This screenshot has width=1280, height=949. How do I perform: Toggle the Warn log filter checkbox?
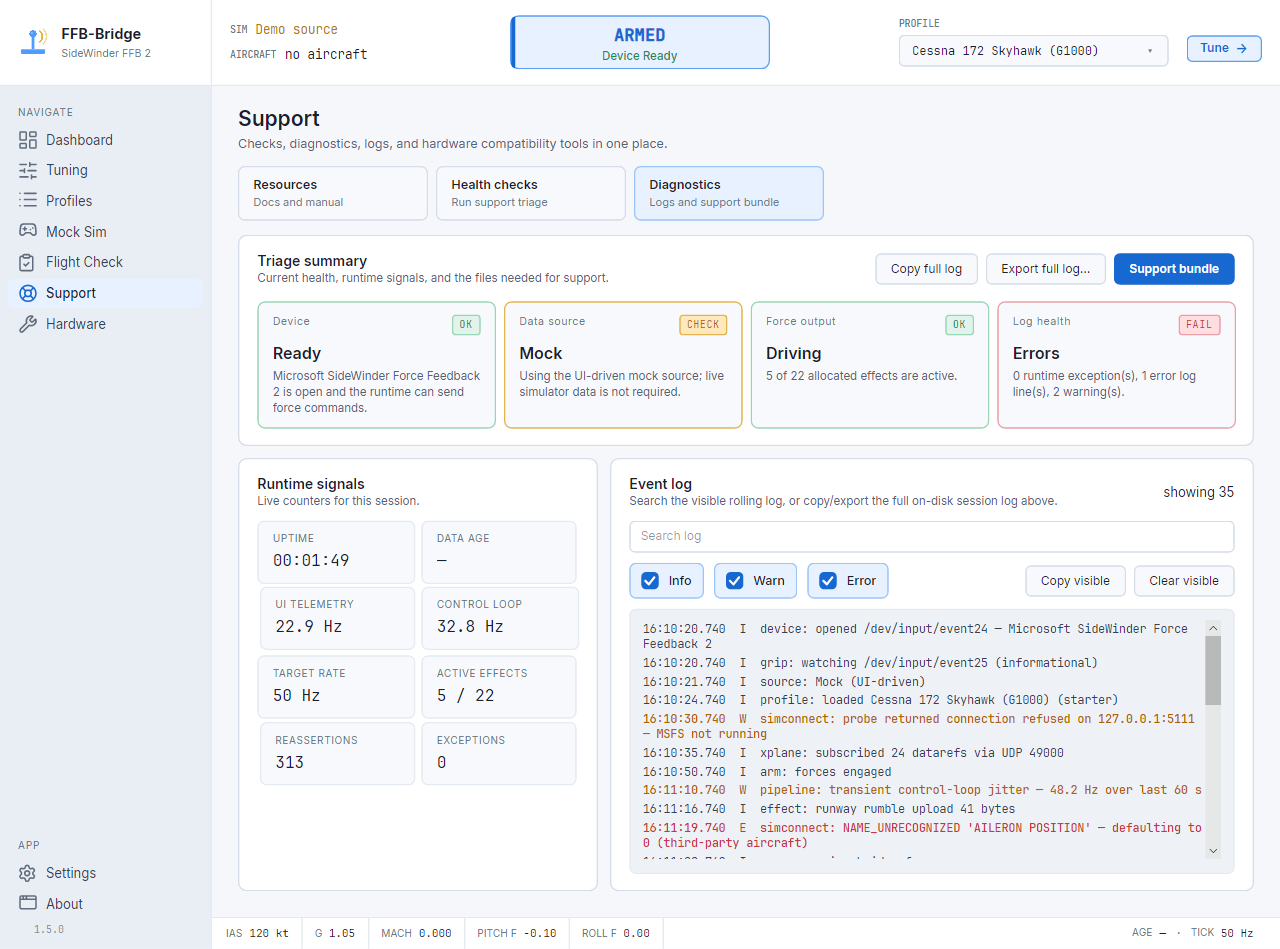[x=735, y=580]
